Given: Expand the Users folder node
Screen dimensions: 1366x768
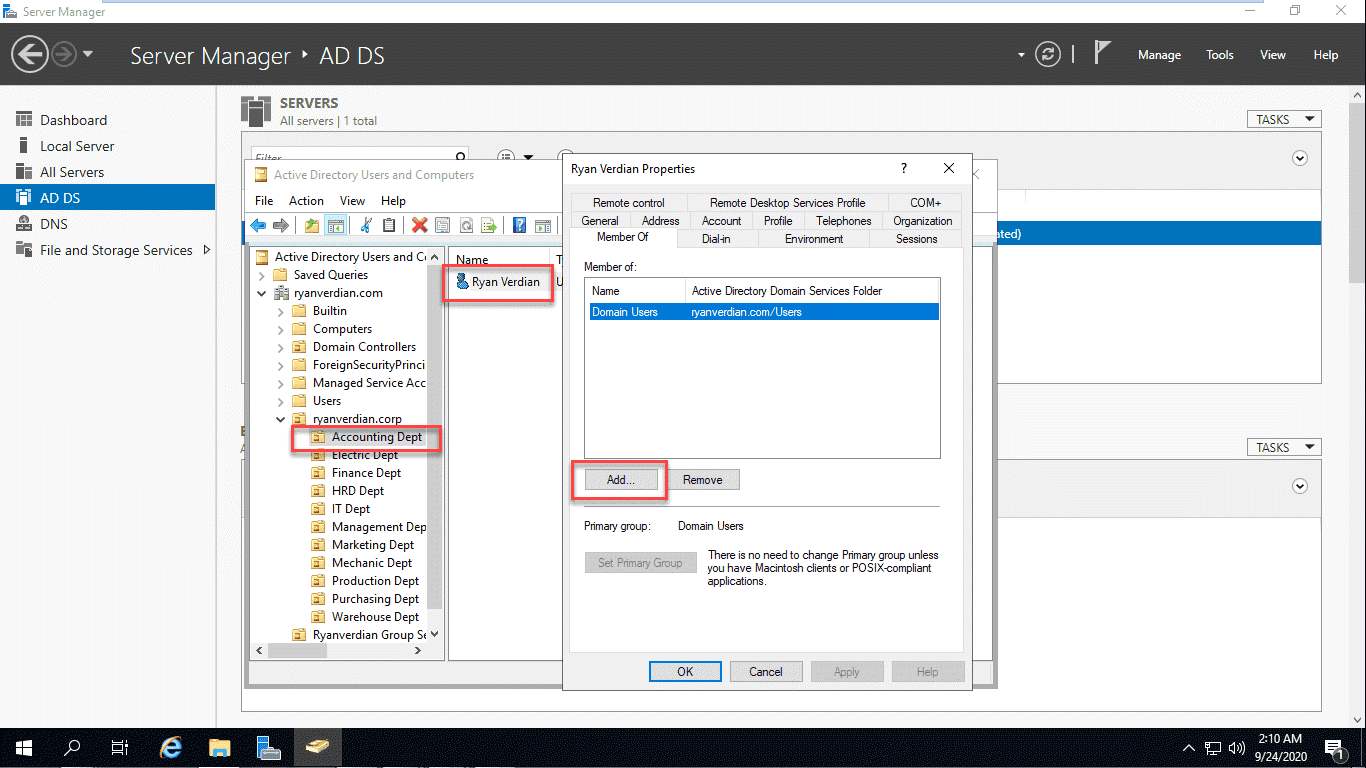Looking at the screenshot, I should (x=281, y=401).
